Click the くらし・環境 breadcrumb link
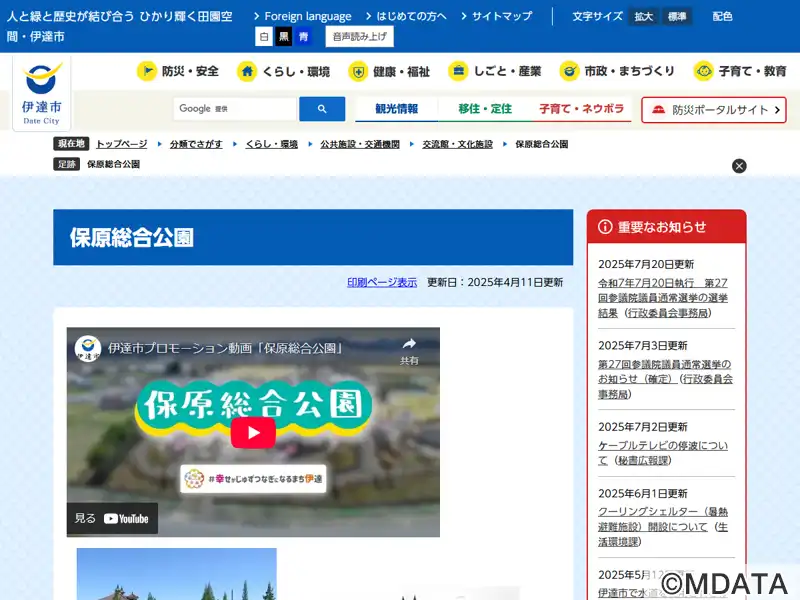 (x=271, y=144)
